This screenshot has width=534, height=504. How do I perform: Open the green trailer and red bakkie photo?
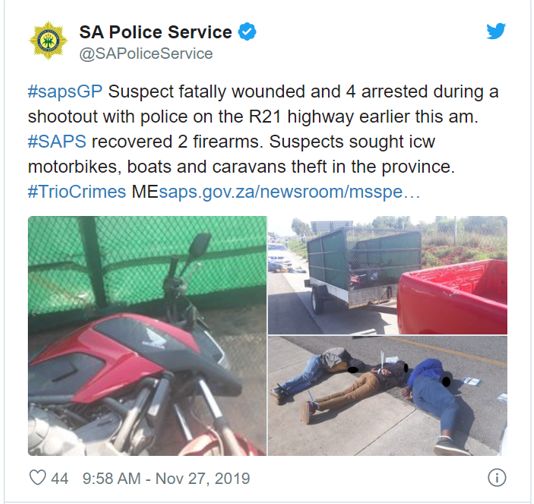(388, 275)
